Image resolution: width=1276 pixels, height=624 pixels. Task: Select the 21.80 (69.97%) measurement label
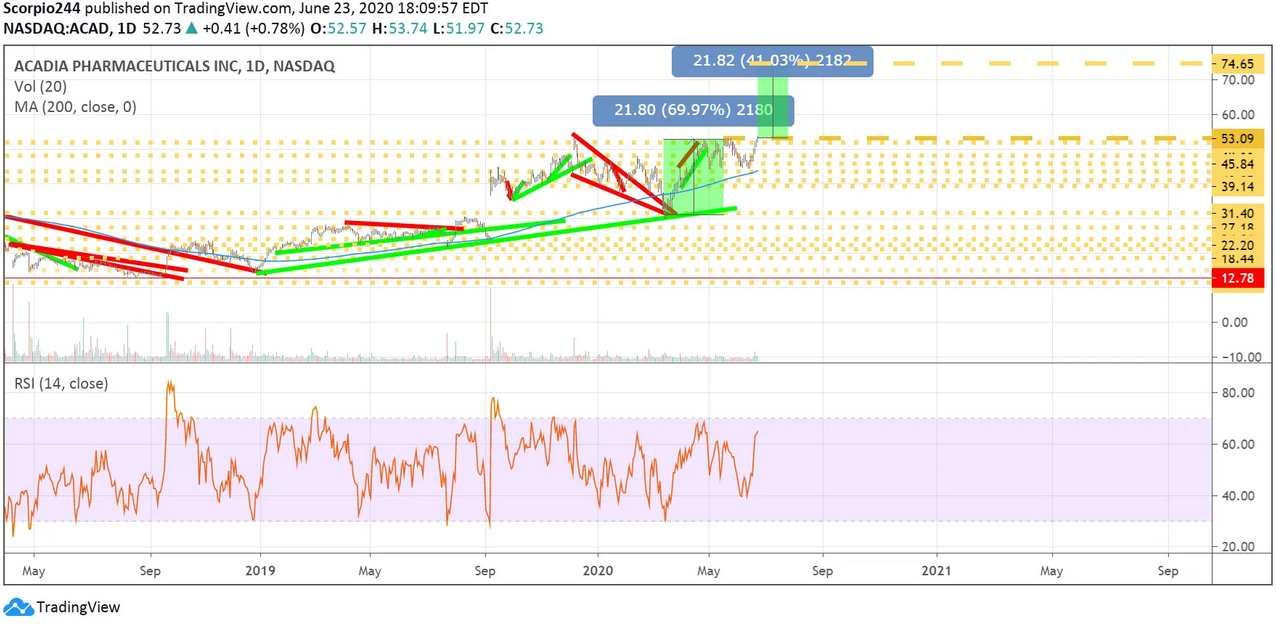(x=693, y=110)
